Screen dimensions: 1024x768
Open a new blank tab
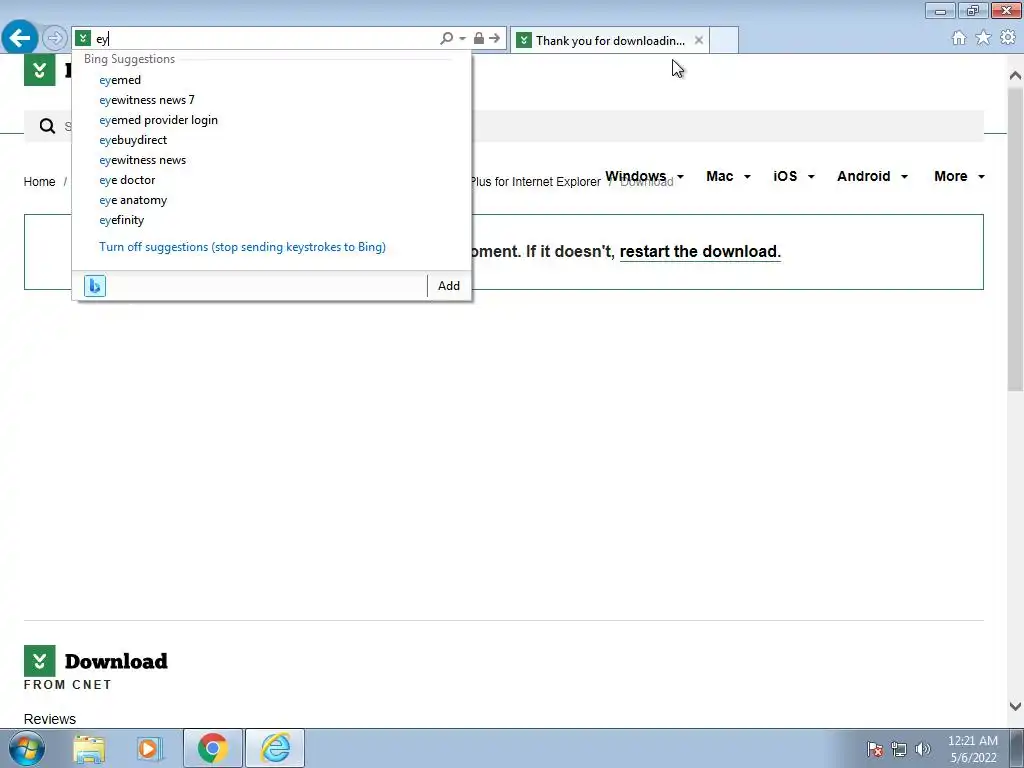(724, 40)
